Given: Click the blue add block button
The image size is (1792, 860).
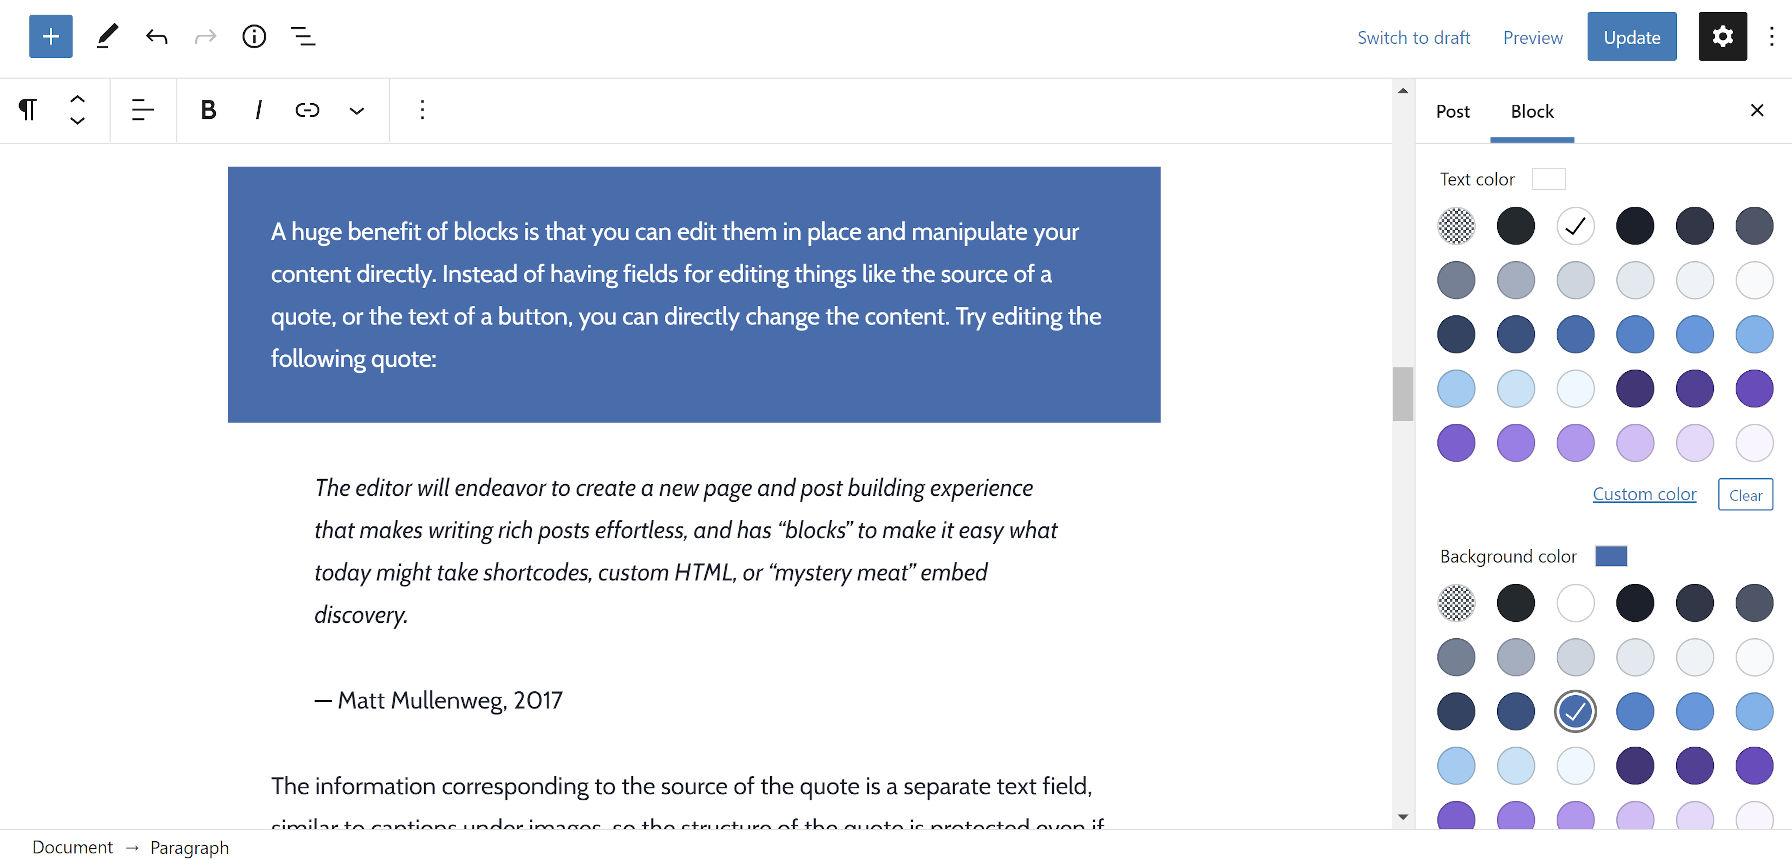Looking at the screenshot, I should (x=51, y=37).
